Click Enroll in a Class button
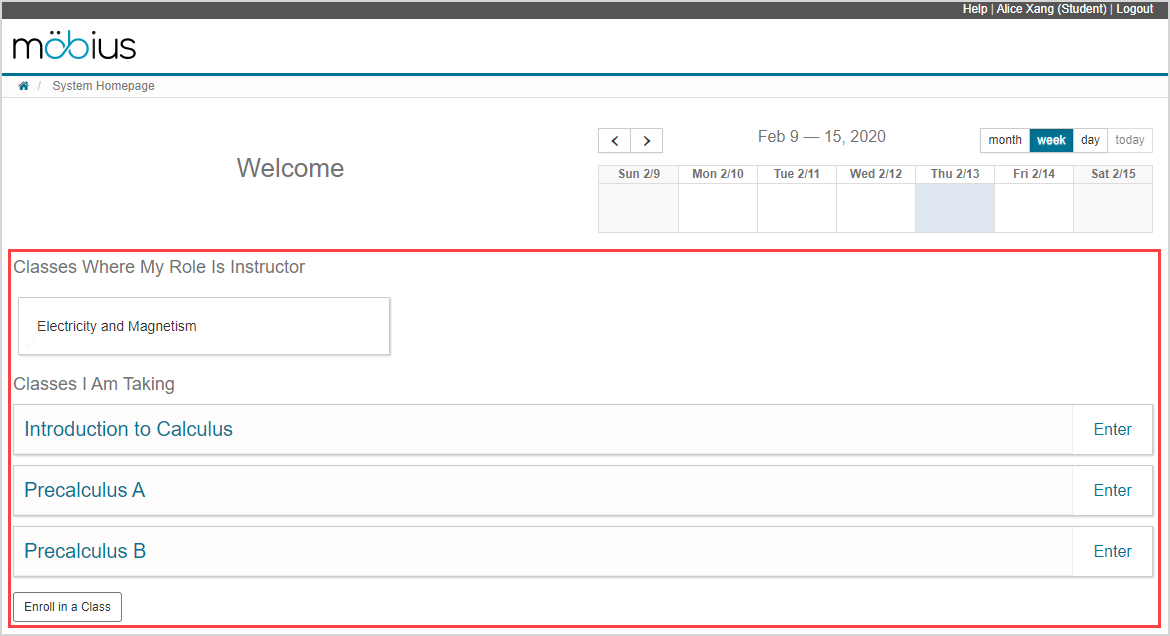The height and width of the screenshot is (636, 1170). pyautogui.click(x=68, y=607)
